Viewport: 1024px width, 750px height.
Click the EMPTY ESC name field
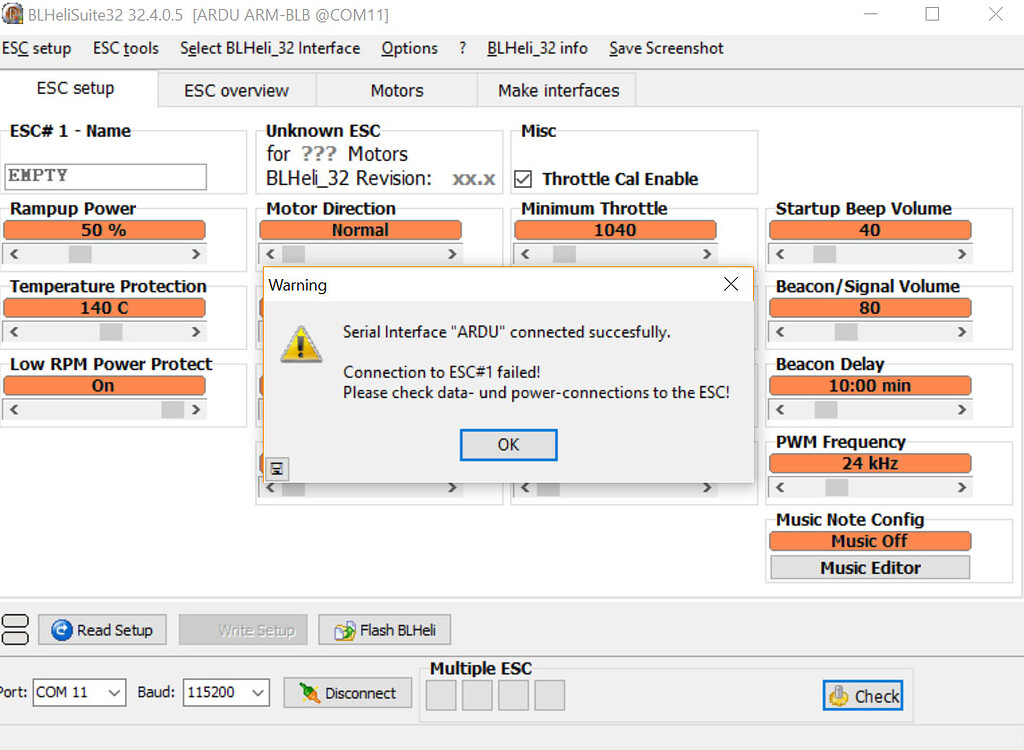click(x=105, y=176)
